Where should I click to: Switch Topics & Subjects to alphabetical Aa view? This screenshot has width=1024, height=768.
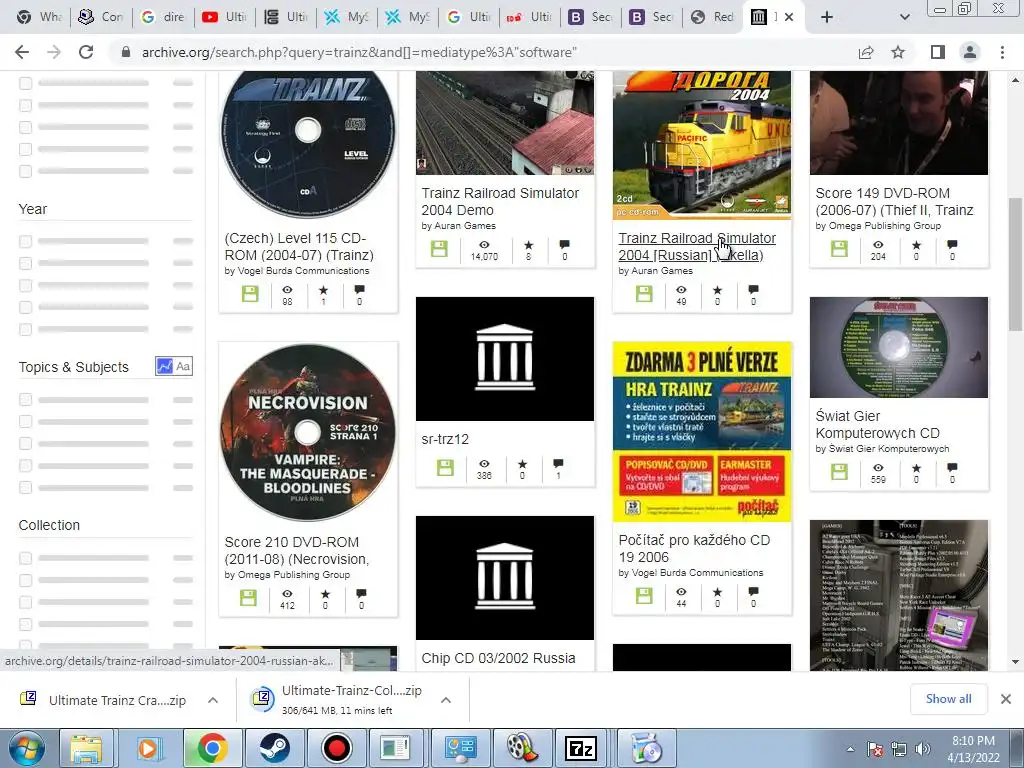(x=183, y=366)
